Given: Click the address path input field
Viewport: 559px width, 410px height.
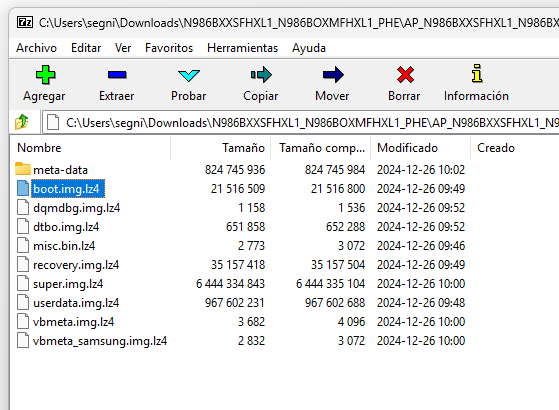Looking at the screenshot, I should pyautogui.click(x=301, y=123).
